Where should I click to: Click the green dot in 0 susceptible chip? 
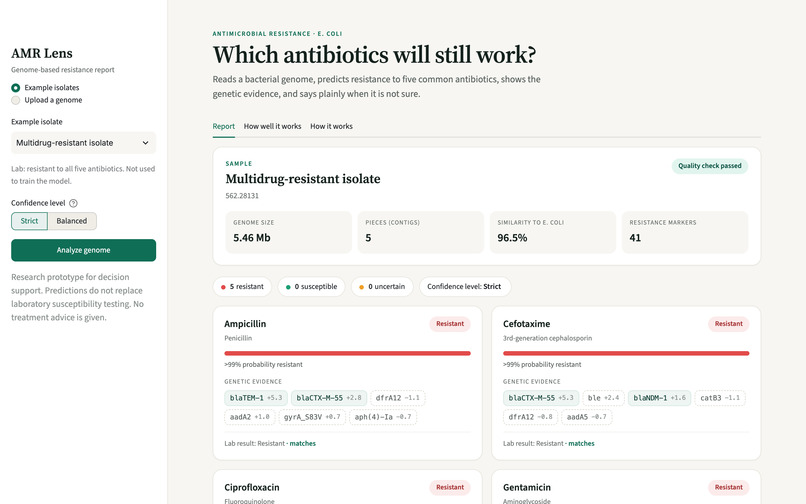click(288, 287)
